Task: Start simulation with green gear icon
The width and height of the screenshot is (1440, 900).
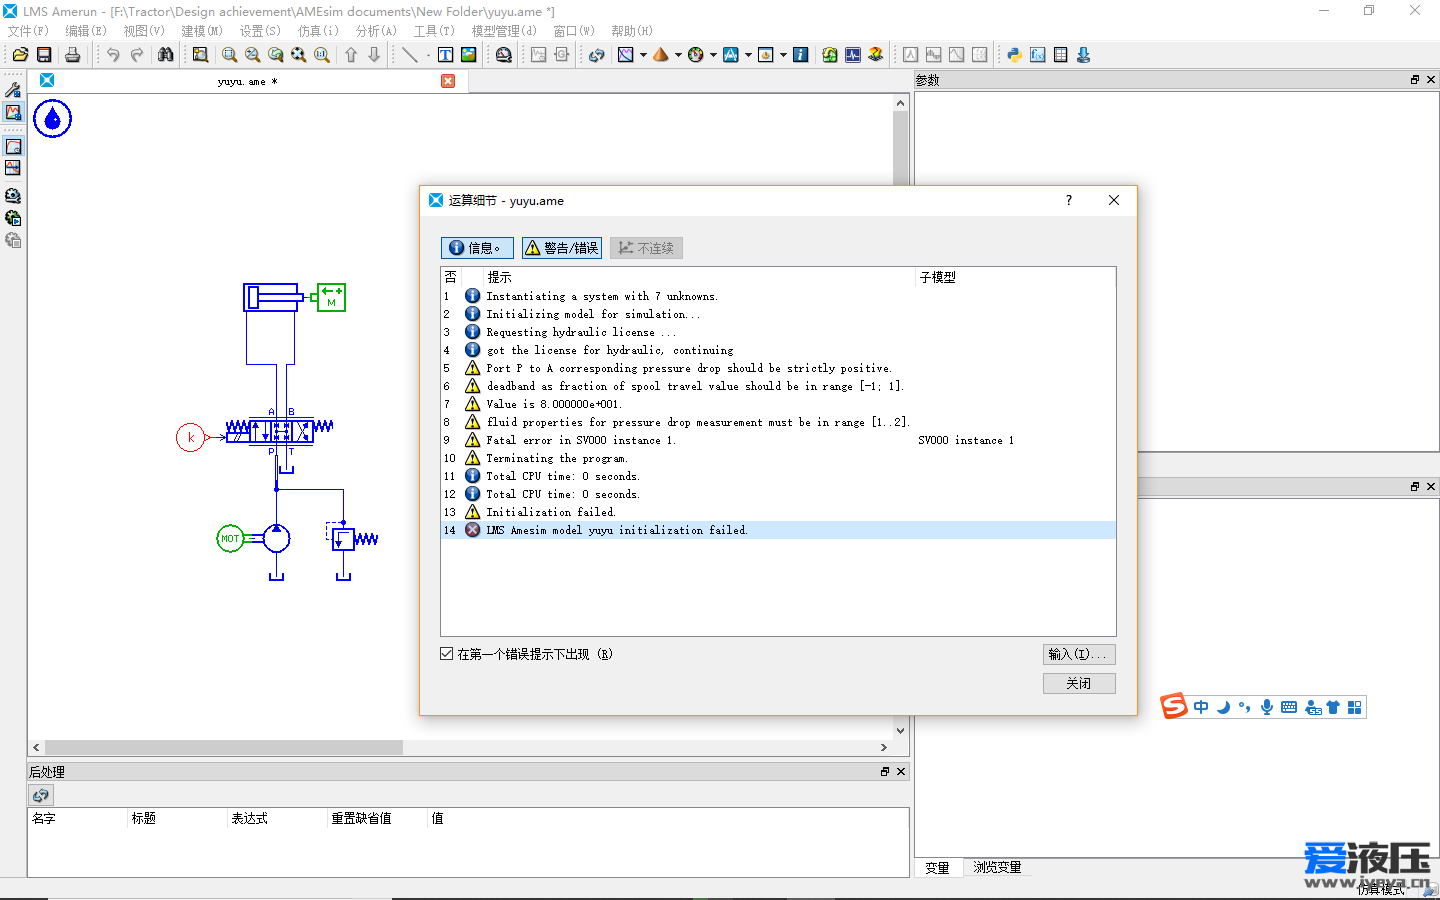Action: [13, 218]
